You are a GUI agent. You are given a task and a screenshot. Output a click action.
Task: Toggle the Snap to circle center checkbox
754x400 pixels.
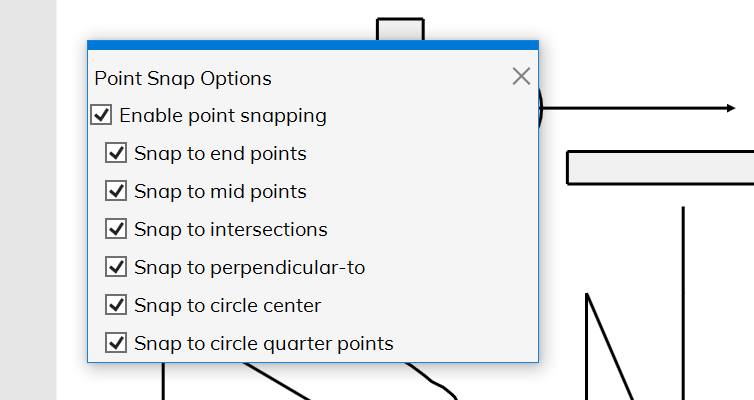click(x=116, y=305)
